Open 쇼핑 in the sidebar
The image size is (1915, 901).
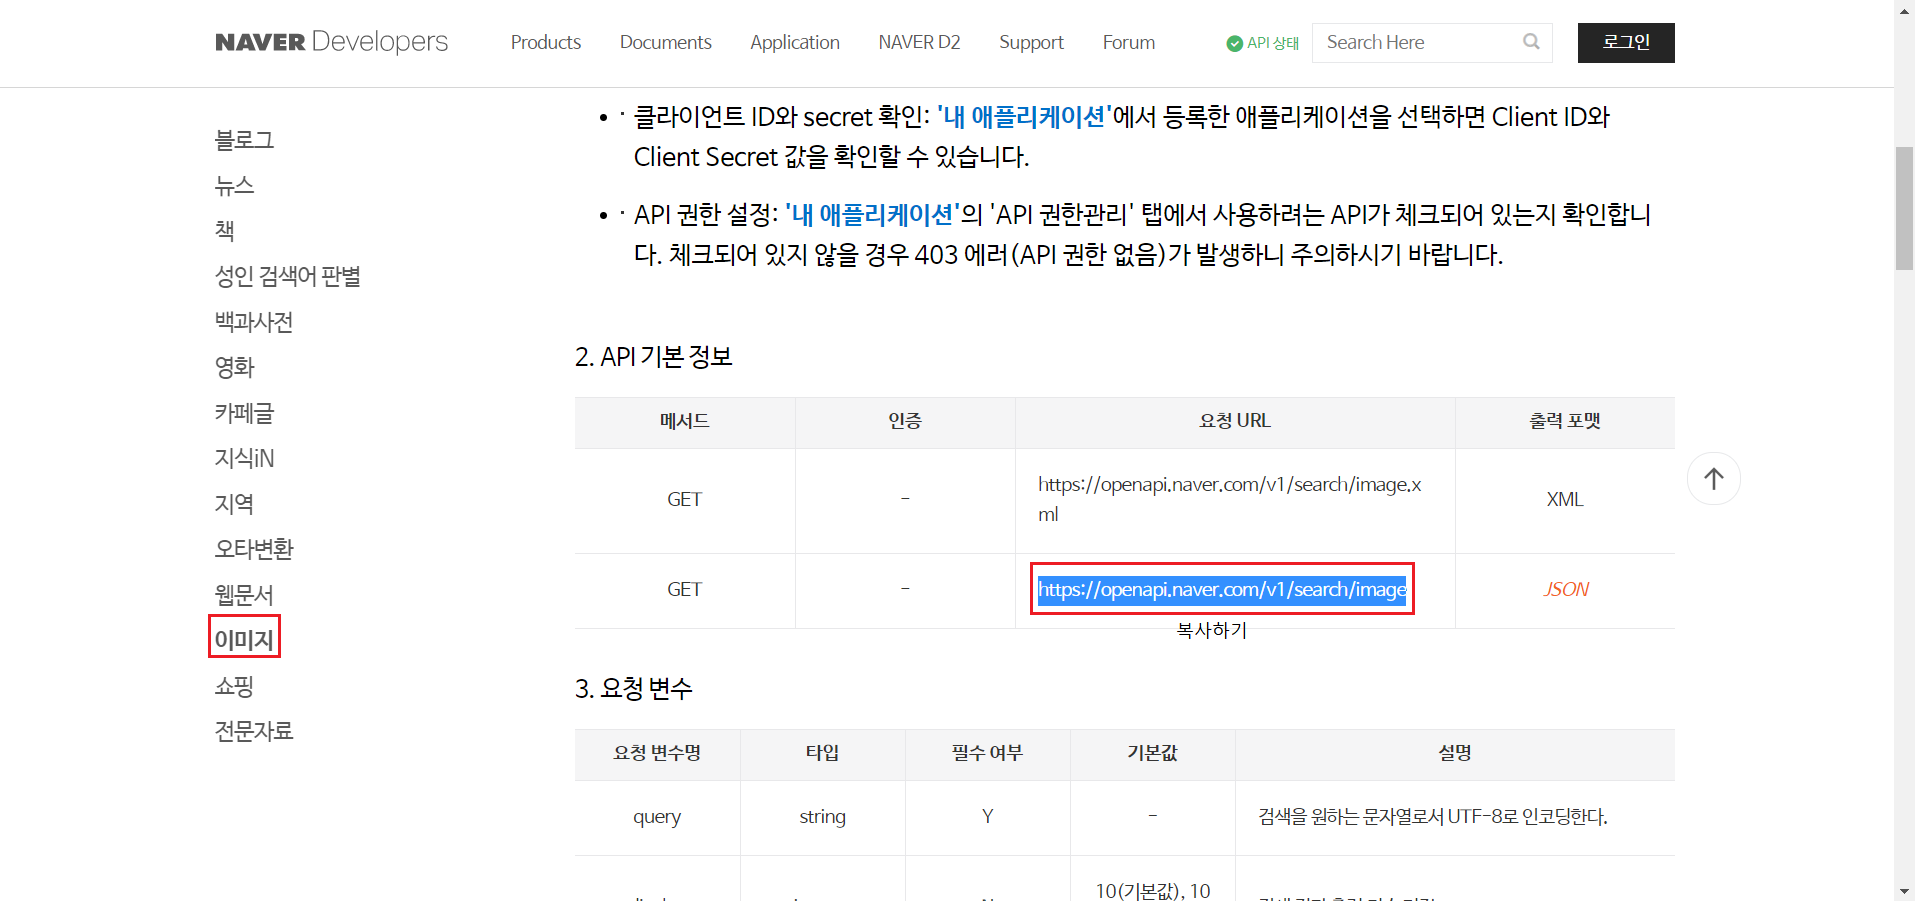point(234,686)
